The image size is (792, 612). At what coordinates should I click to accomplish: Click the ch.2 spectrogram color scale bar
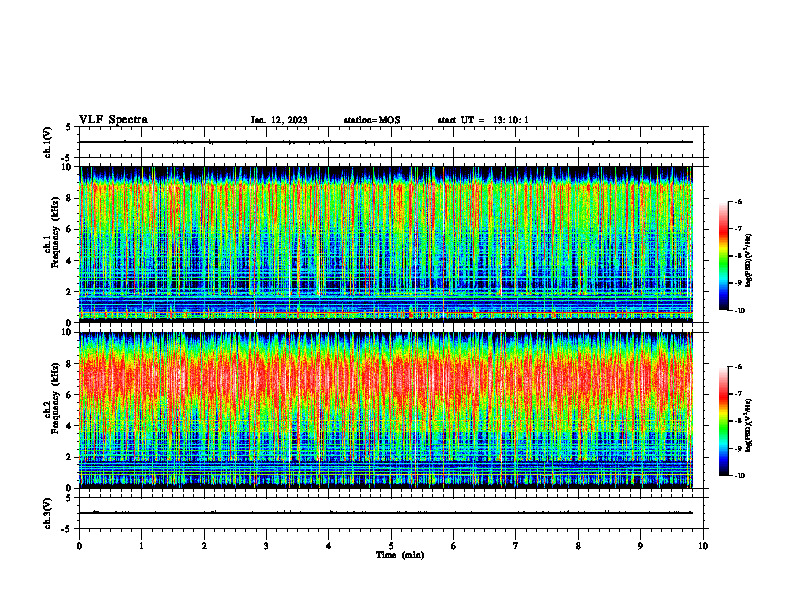click(x=723, y=421)
